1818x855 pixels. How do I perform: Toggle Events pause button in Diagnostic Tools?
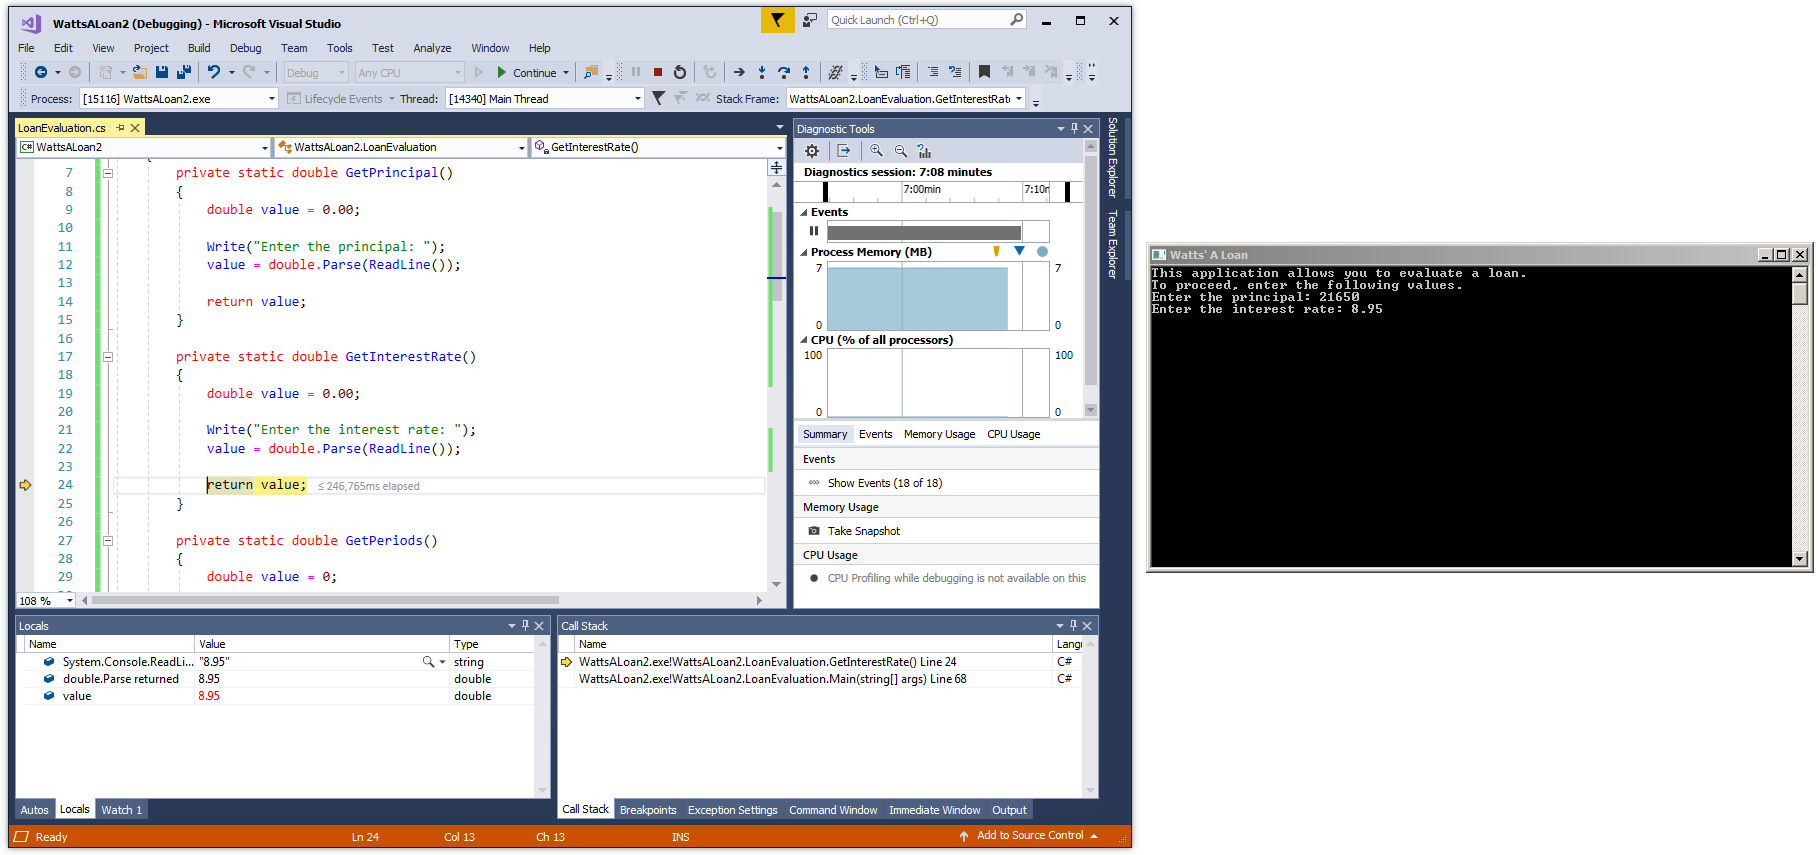pyautogui.click(x=814, y=231)
